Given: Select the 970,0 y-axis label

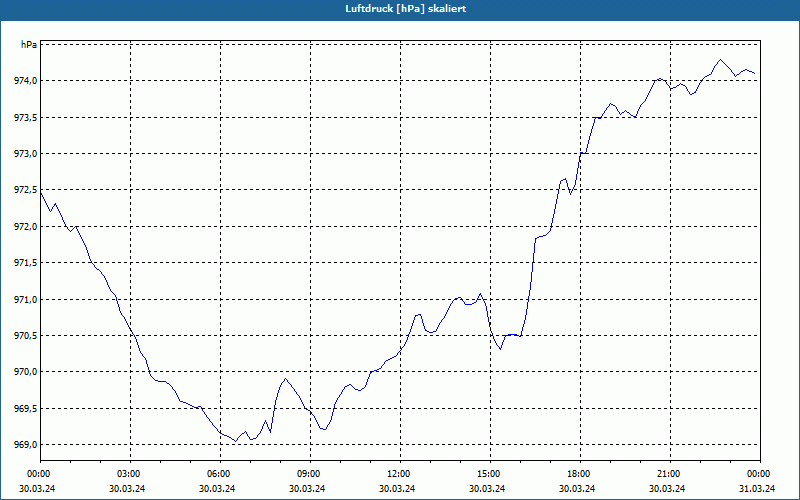Looking at the screenshot, I should point(24,372).
